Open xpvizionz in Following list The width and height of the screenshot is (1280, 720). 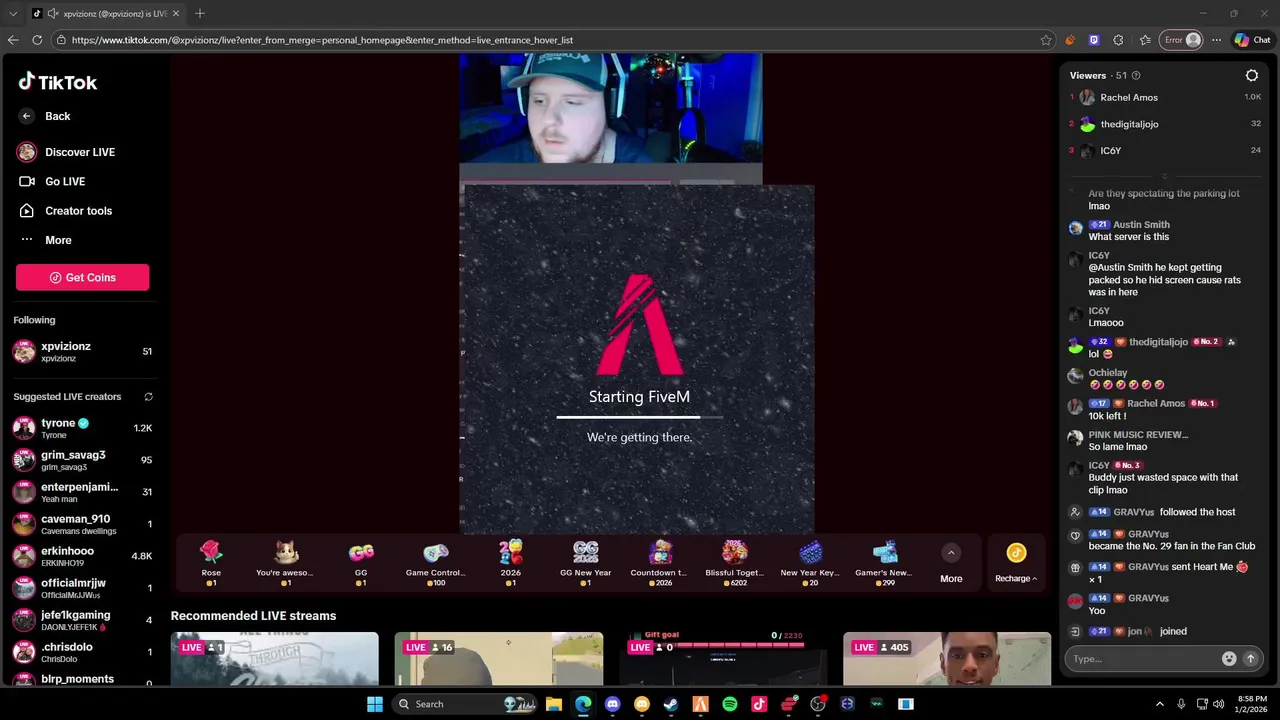pos(82,351)
